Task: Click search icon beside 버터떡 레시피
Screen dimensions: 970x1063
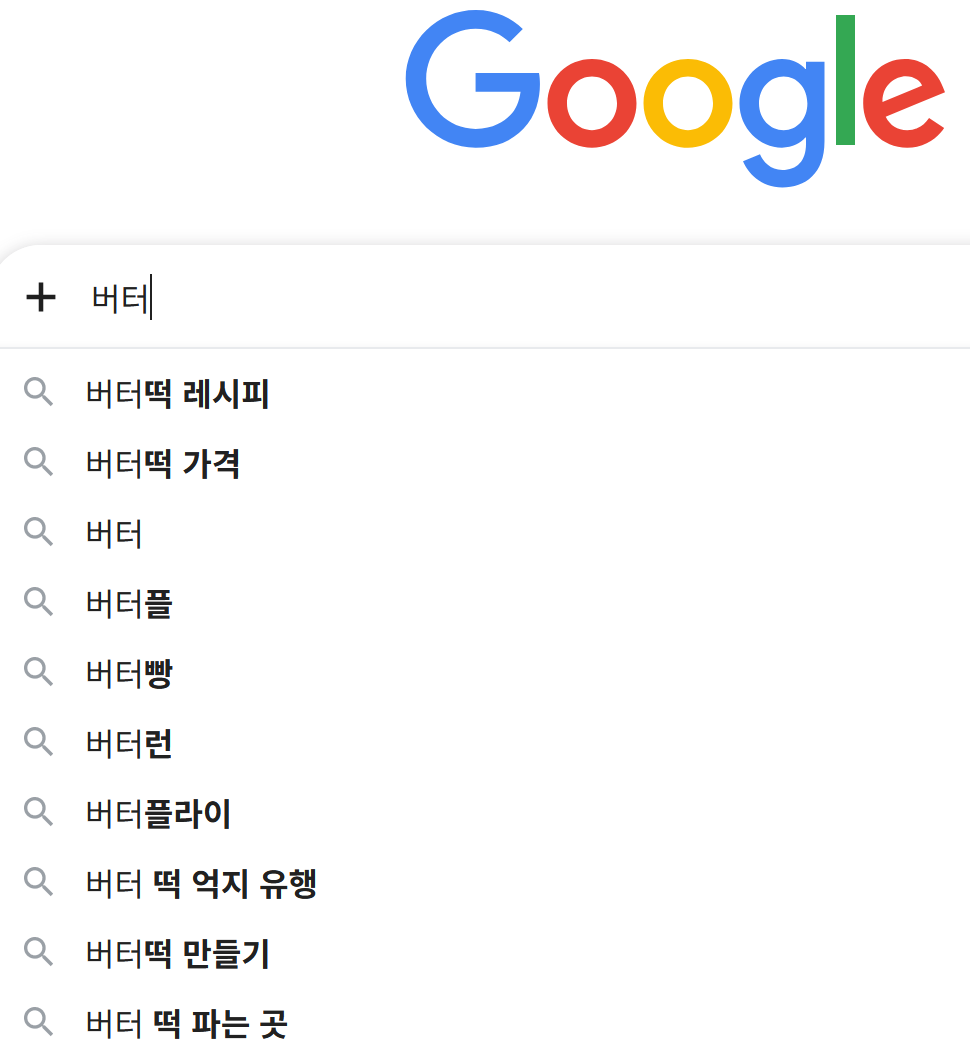Action: (38, 392)
